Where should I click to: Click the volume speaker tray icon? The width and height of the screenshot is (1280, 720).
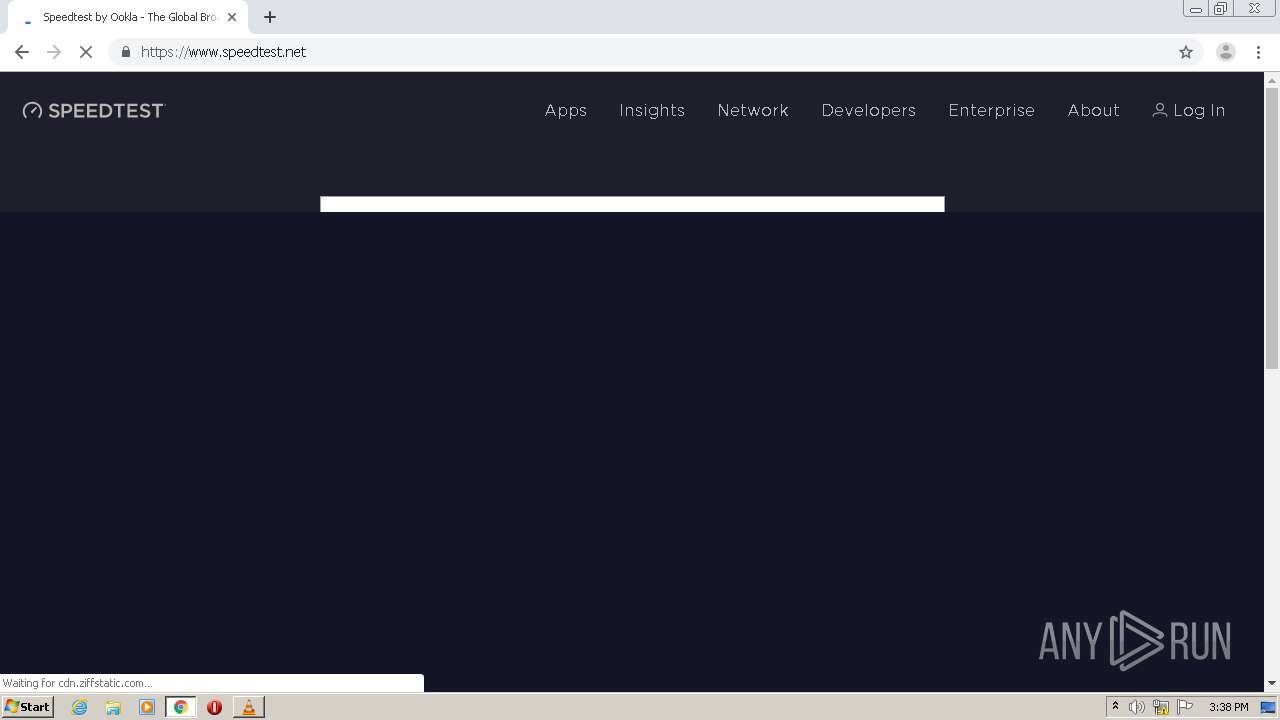[x=1137, y=707]
